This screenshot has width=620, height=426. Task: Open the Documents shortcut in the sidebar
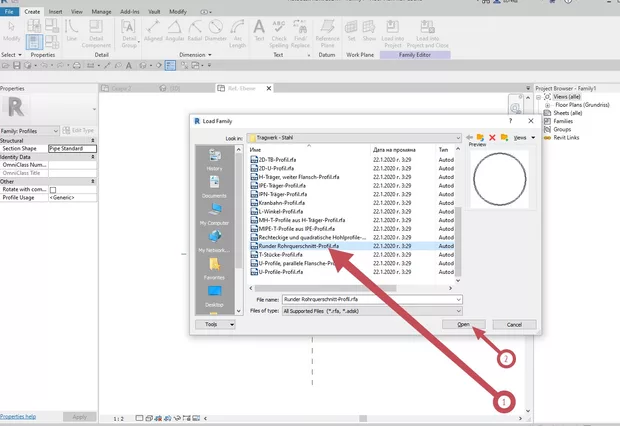pos(215,186)
